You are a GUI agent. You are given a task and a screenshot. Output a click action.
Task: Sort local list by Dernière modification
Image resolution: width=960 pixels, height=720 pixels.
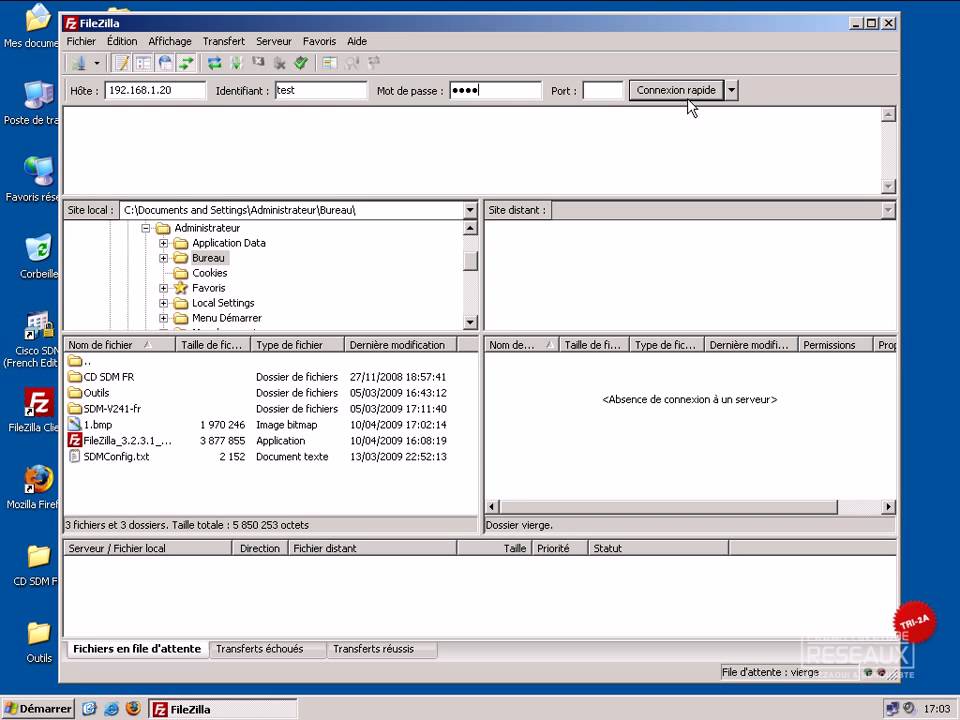coord(400,345)
